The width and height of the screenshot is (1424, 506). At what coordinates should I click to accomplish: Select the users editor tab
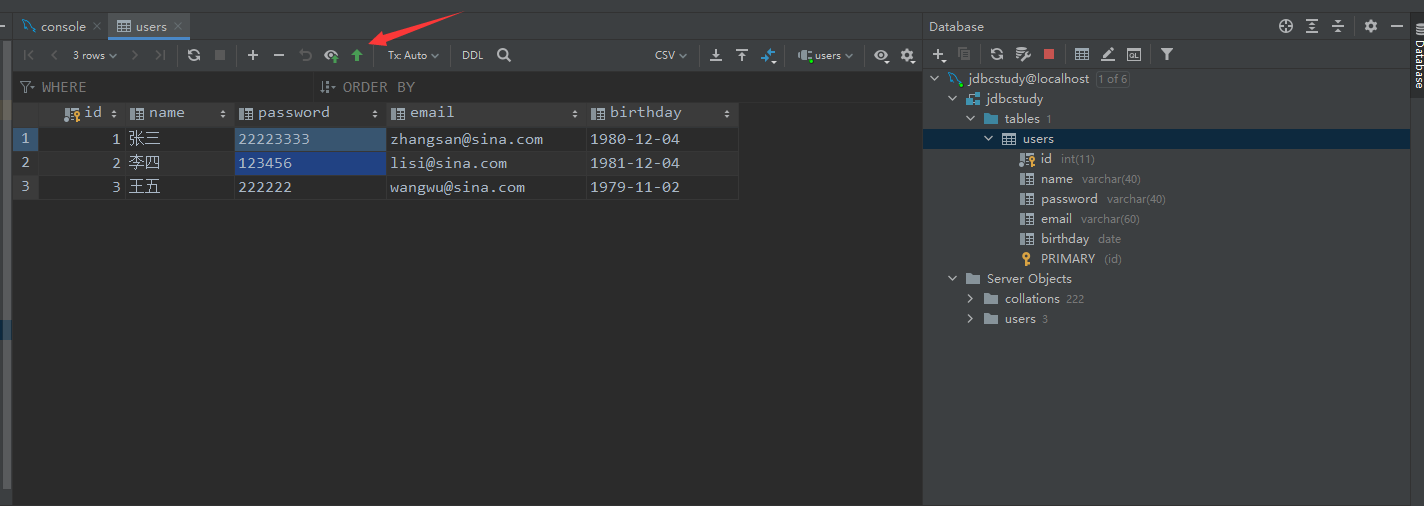click(x=150, y=27)
